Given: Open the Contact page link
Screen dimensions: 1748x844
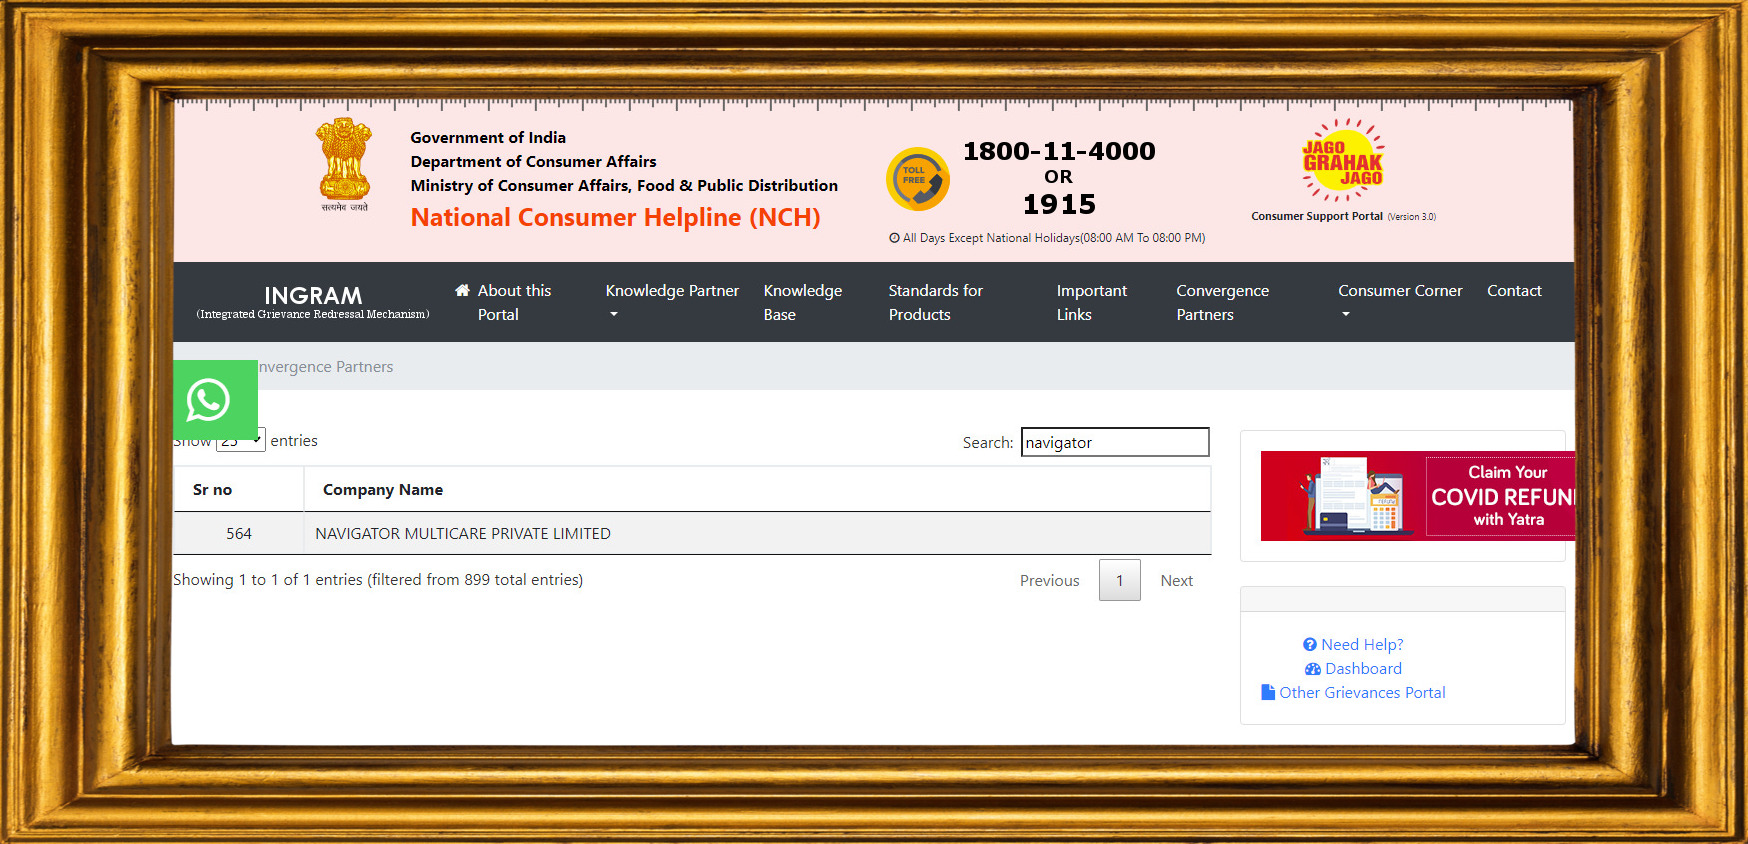Looking at the screenshot, I should tap(1513, 291).
